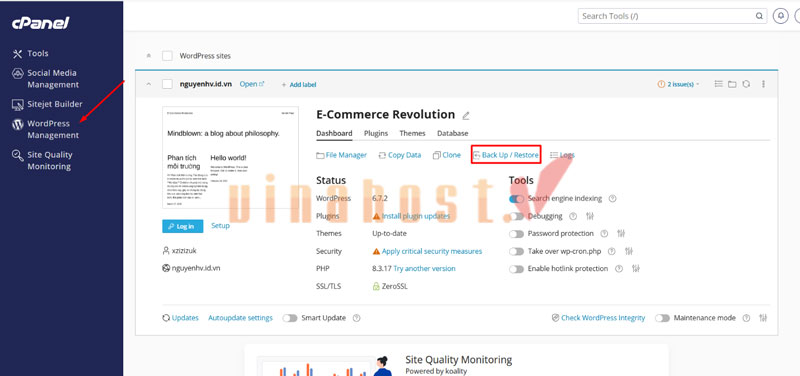800x376 pixels.
Task: Click the site preview thumbnail
Action: pyautogui.click(x=230, y=158)
